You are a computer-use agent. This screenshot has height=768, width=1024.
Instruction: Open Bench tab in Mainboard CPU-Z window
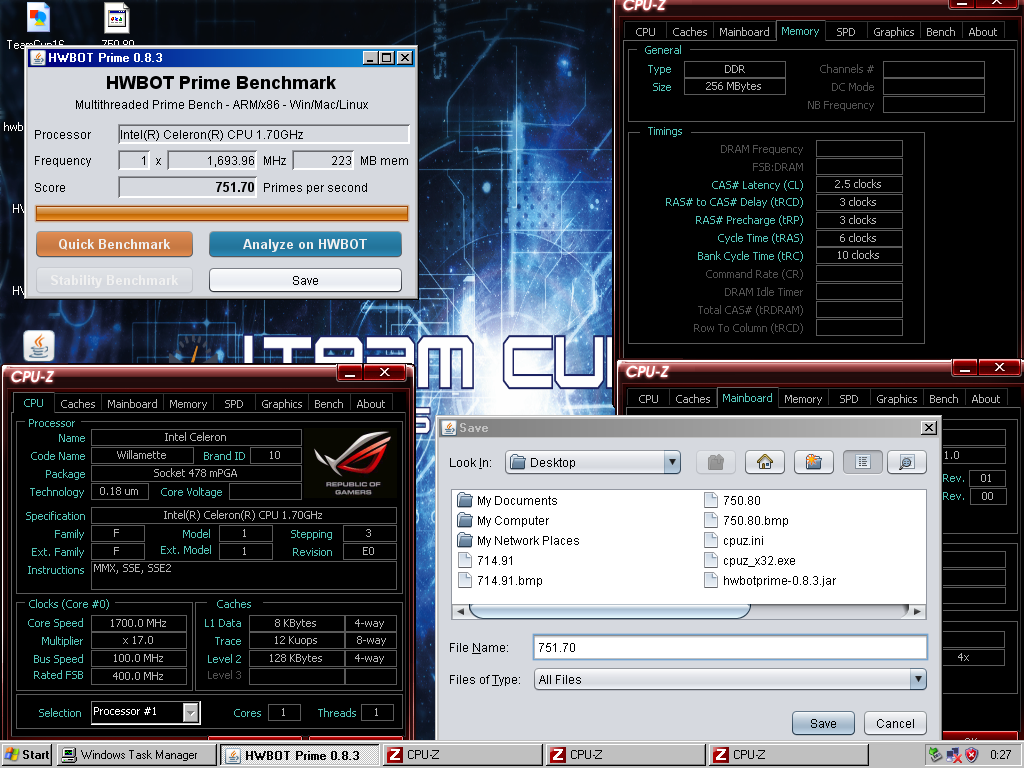pyautogui.click(x=944, y=399)
